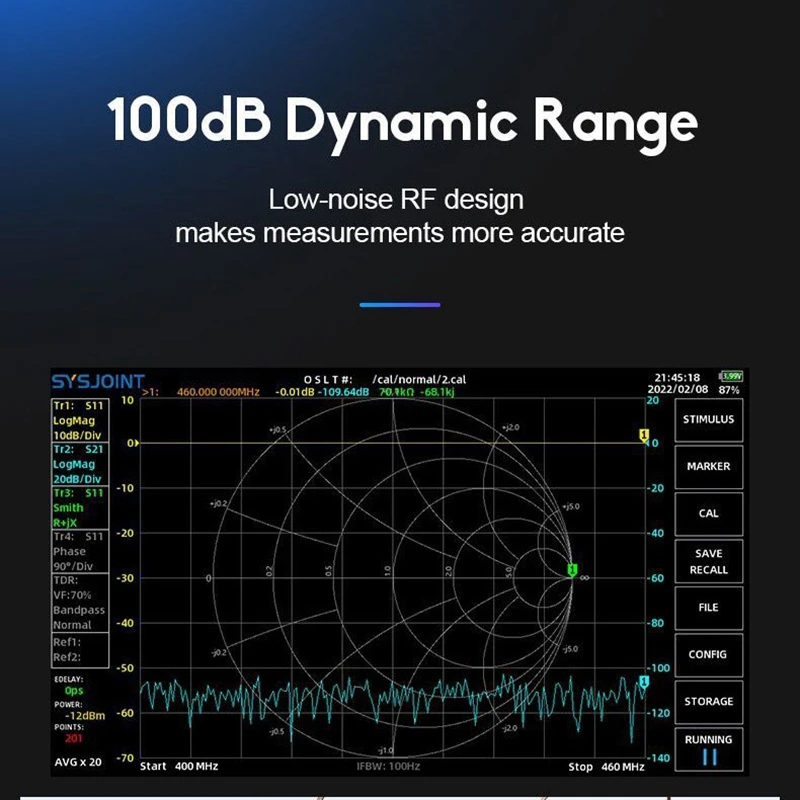The image size is (800, 800).
Task: Open the CONFIG menu
Action: (x=709, y=655)
